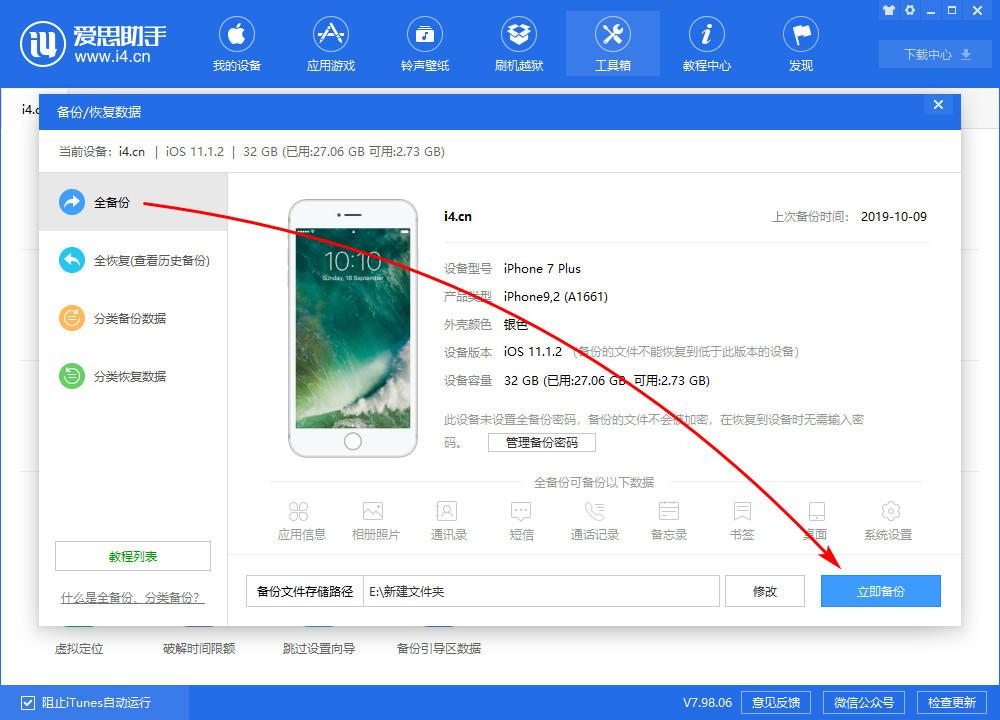The width and height of the screenshot is (1000, 720).
Task: Select the 备忘录 memo backup icon
Action: (x=667, y=518)
